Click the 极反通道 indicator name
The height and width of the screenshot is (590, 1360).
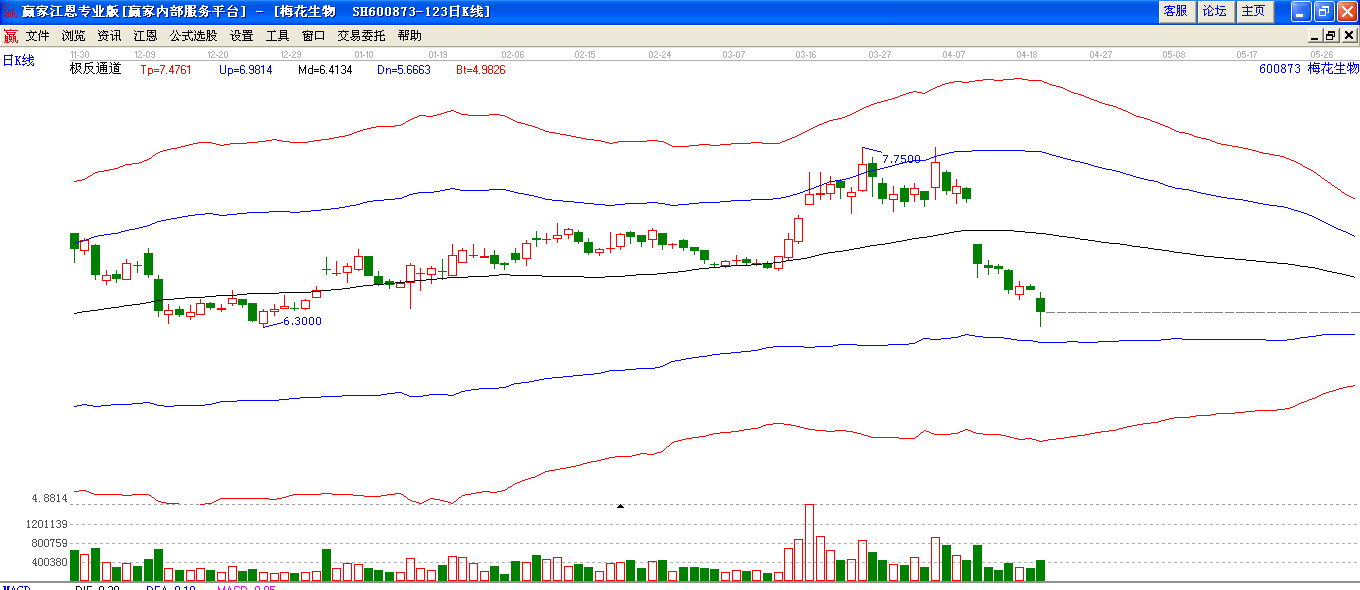[x=95, y=69]
